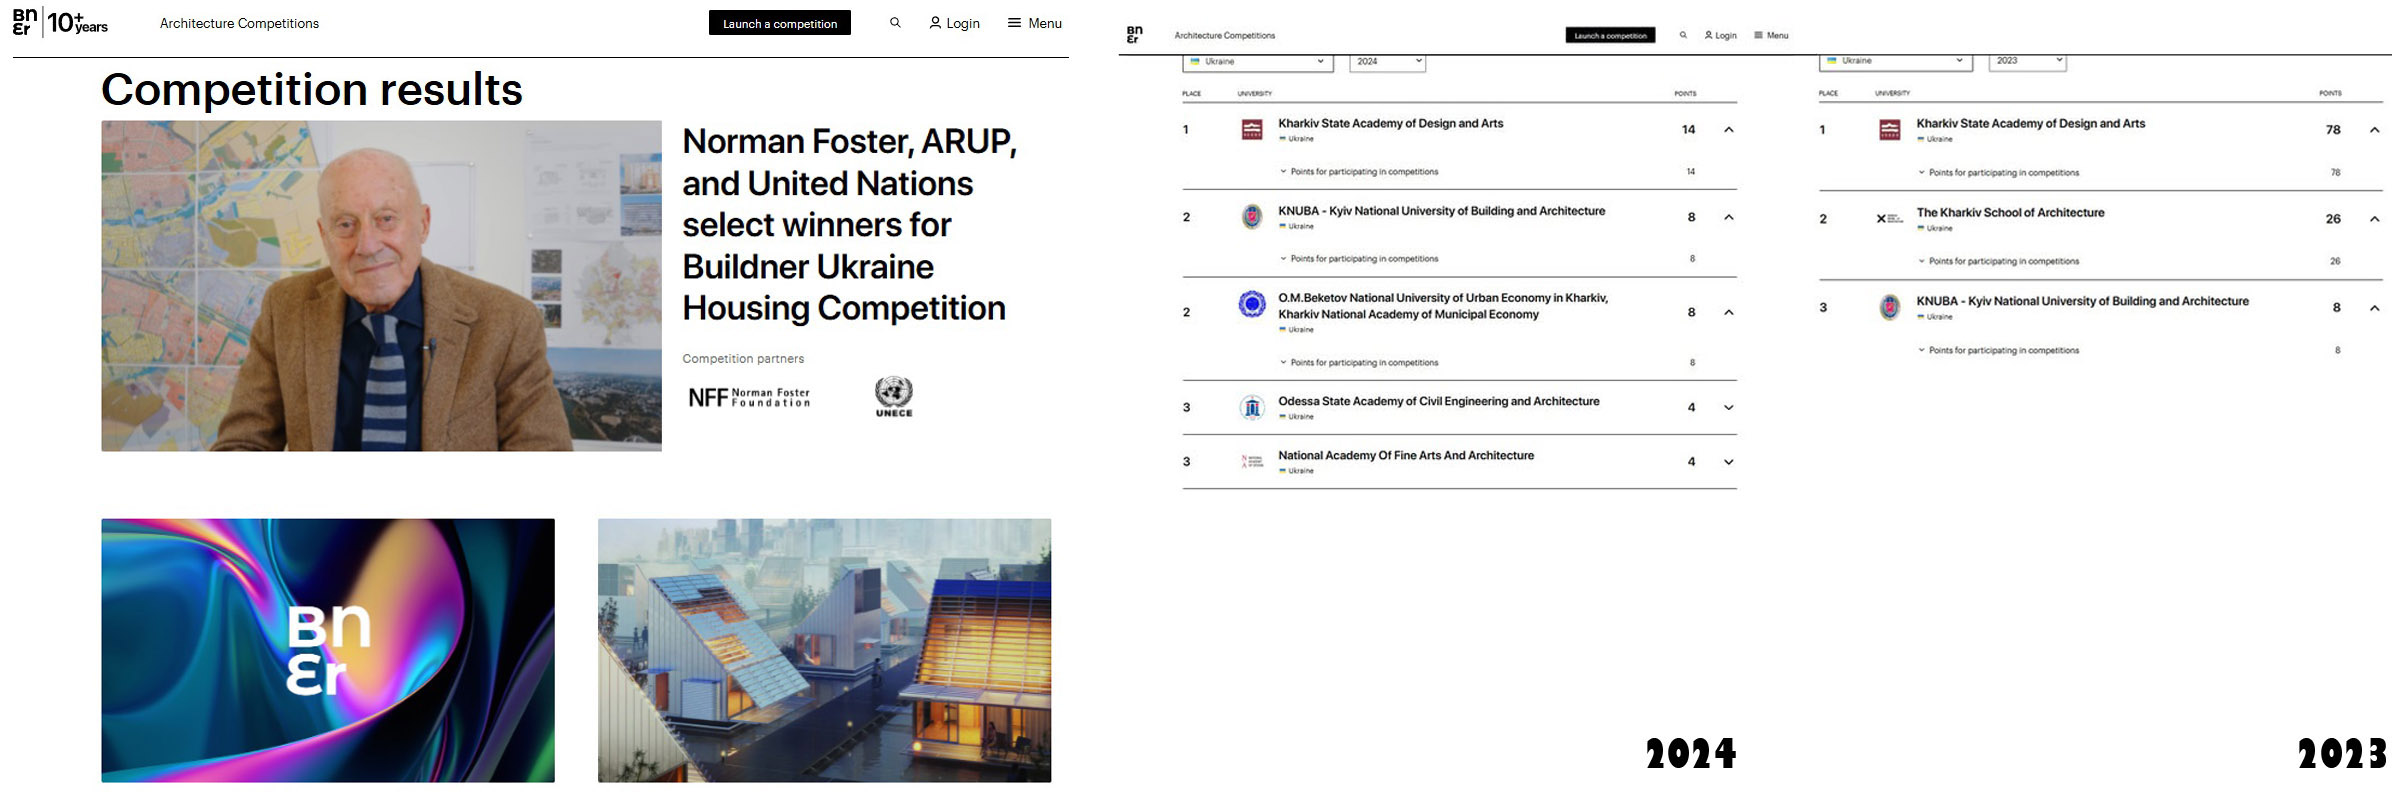Open the rooftop houses rendering thumbnail
The height and width of the screenshot is (792, 2400).
[x=824, y=650]
